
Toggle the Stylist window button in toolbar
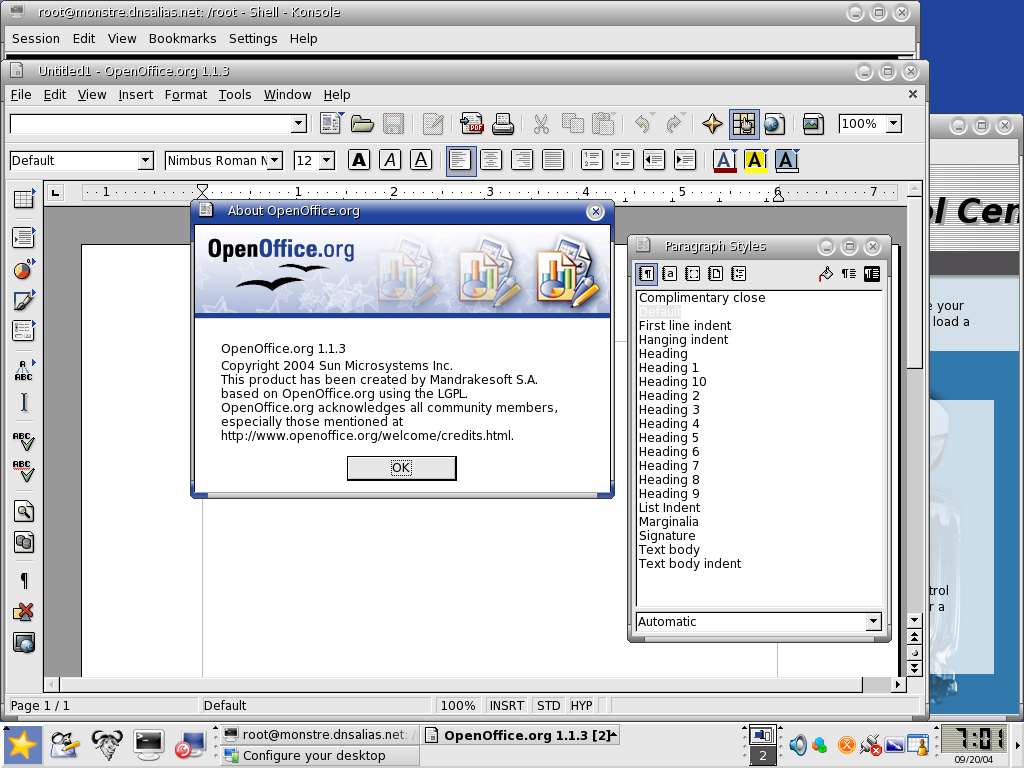[x=744, y=124]
